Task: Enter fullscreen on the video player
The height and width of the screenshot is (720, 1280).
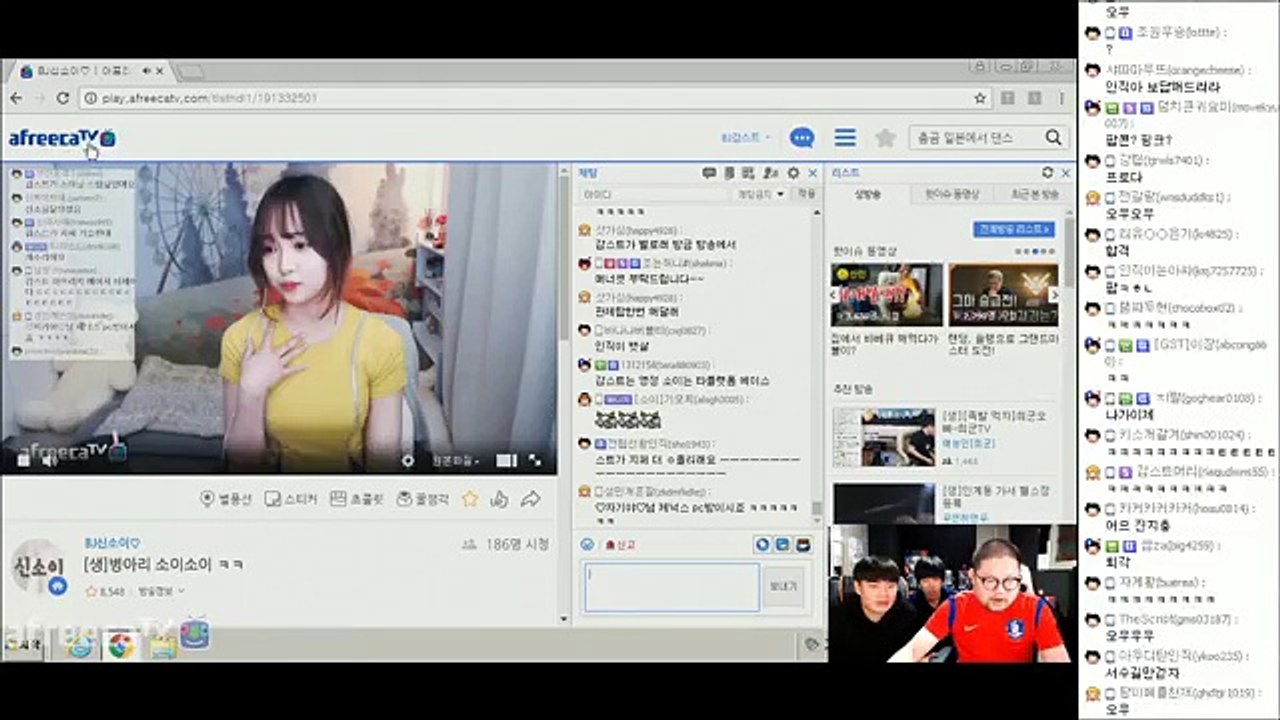Action: (x=535, y=460)
